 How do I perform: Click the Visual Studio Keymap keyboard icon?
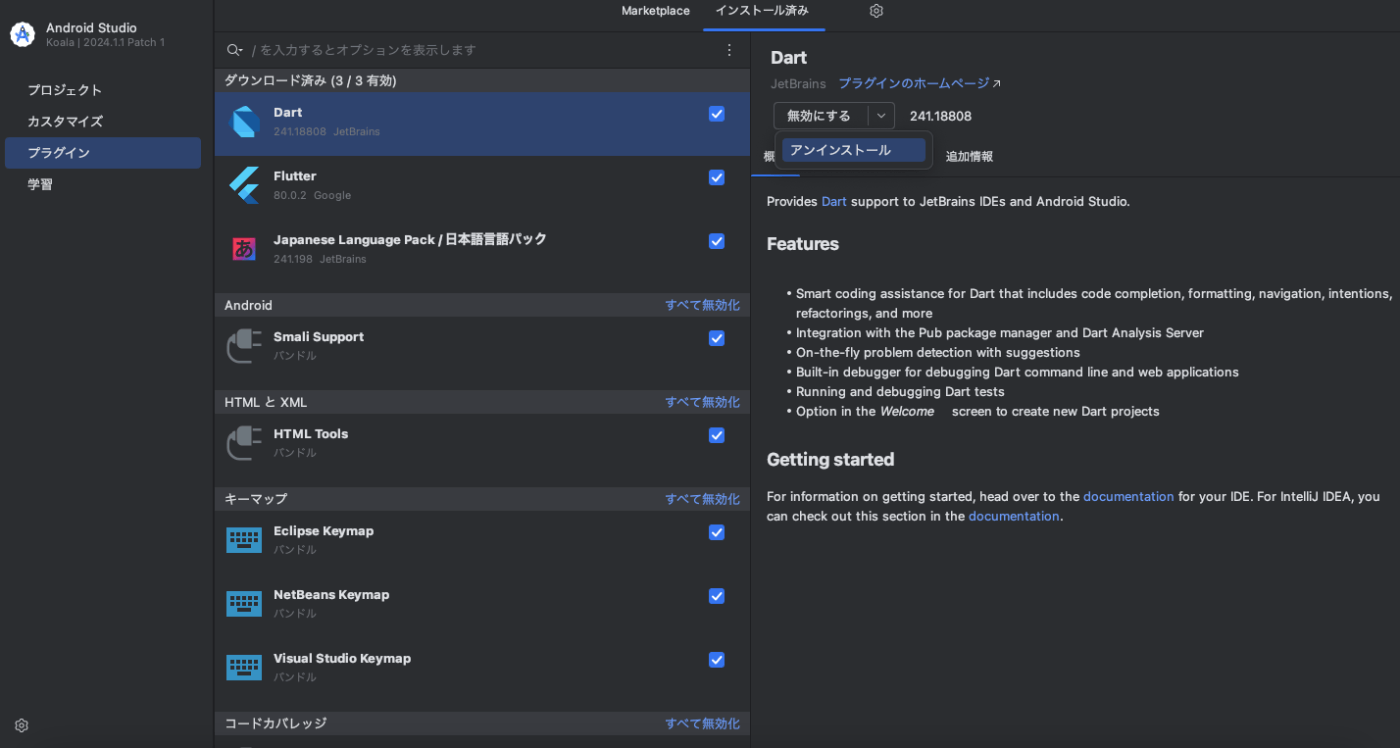pyautogui.click(x=244, y=668)
